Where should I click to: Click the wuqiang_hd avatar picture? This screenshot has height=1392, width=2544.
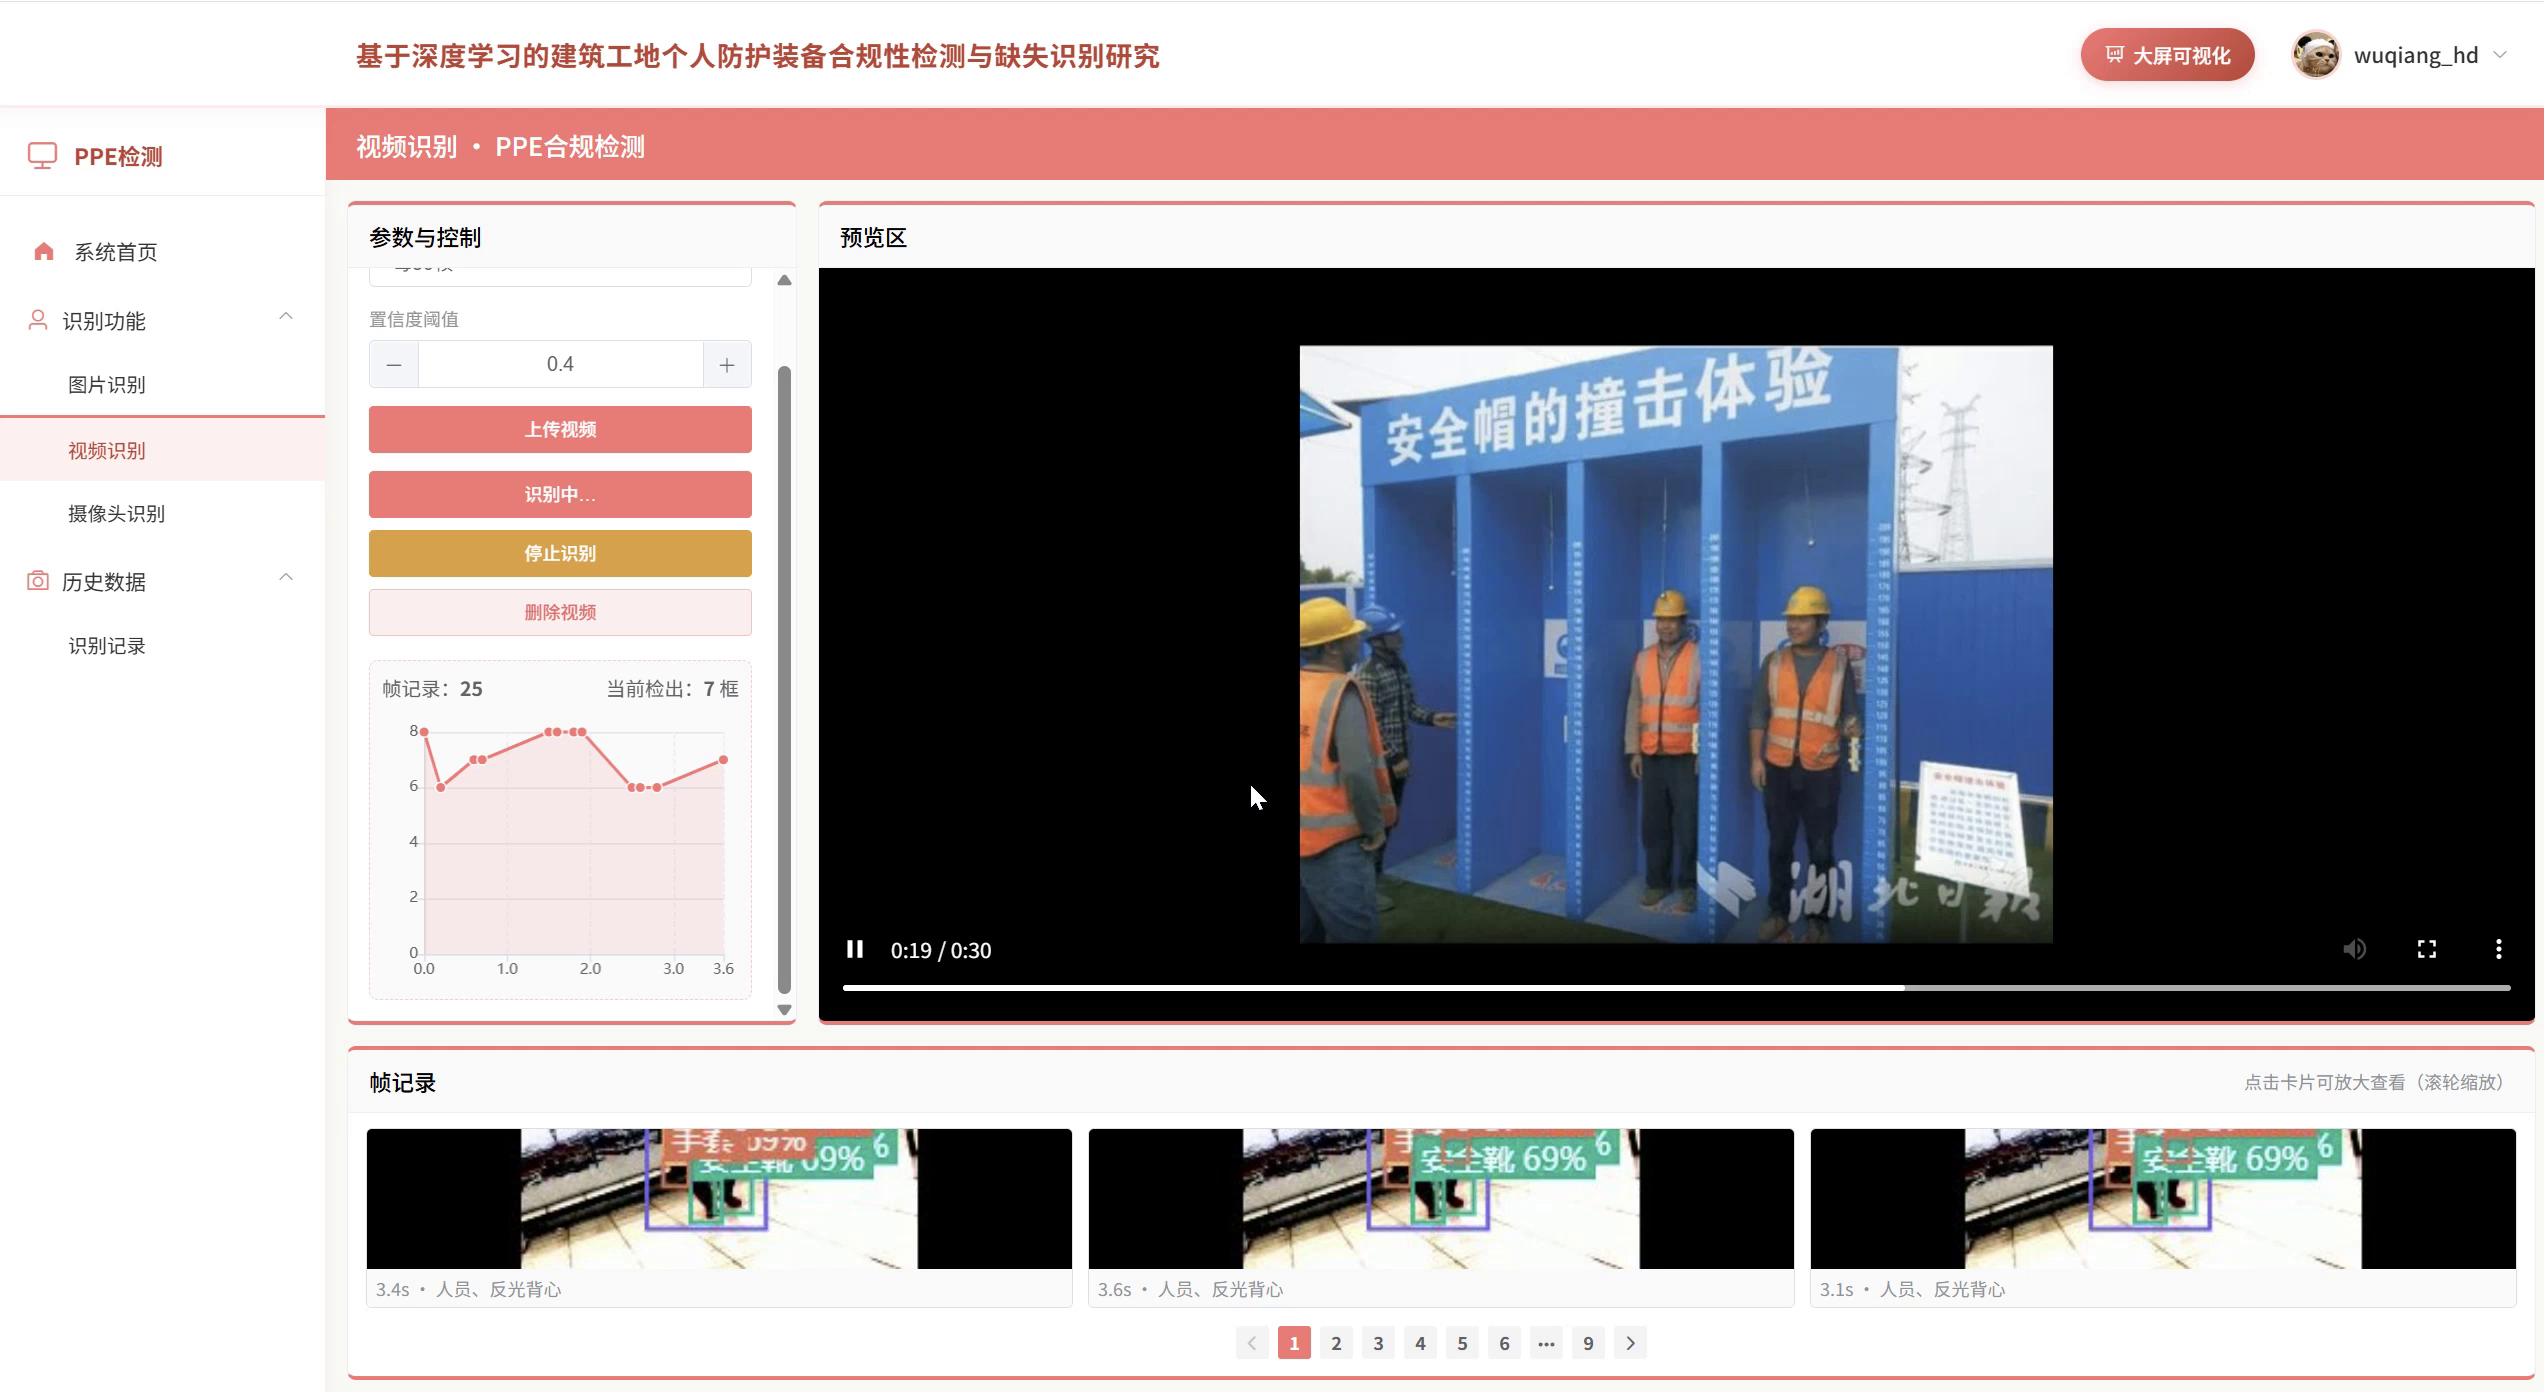point(2316,55)
